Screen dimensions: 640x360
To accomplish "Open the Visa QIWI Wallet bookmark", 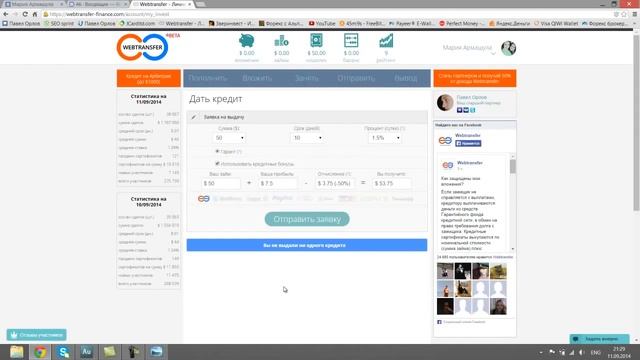I will [x=556, y=24].
